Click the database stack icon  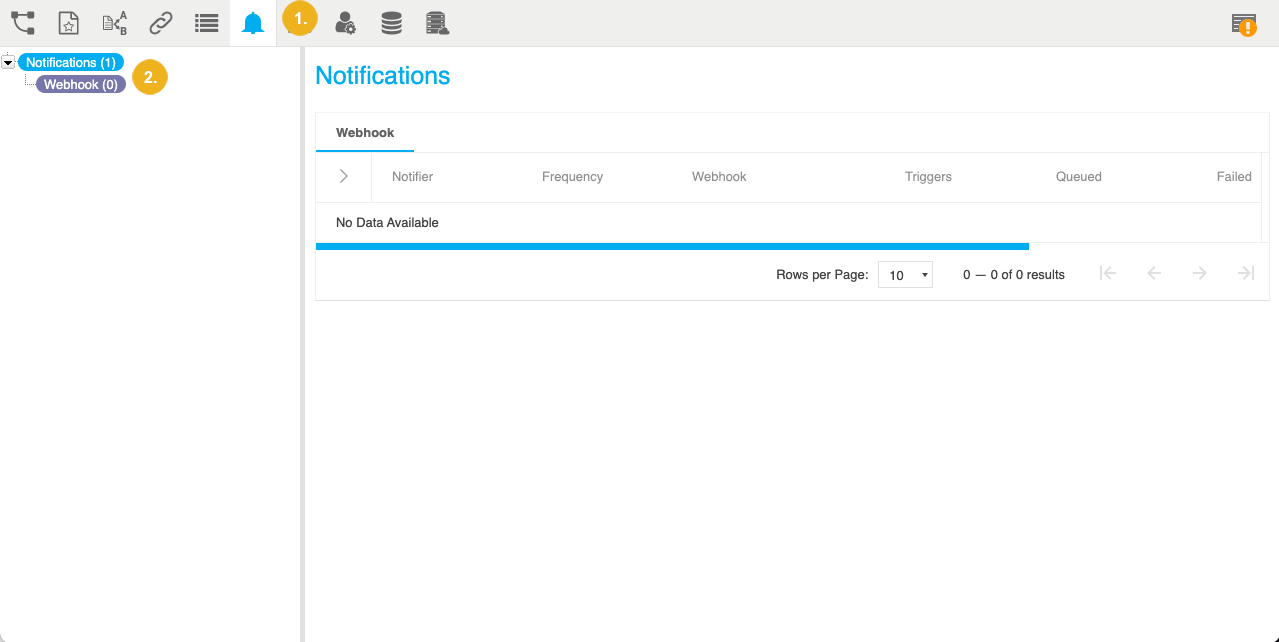391,22
